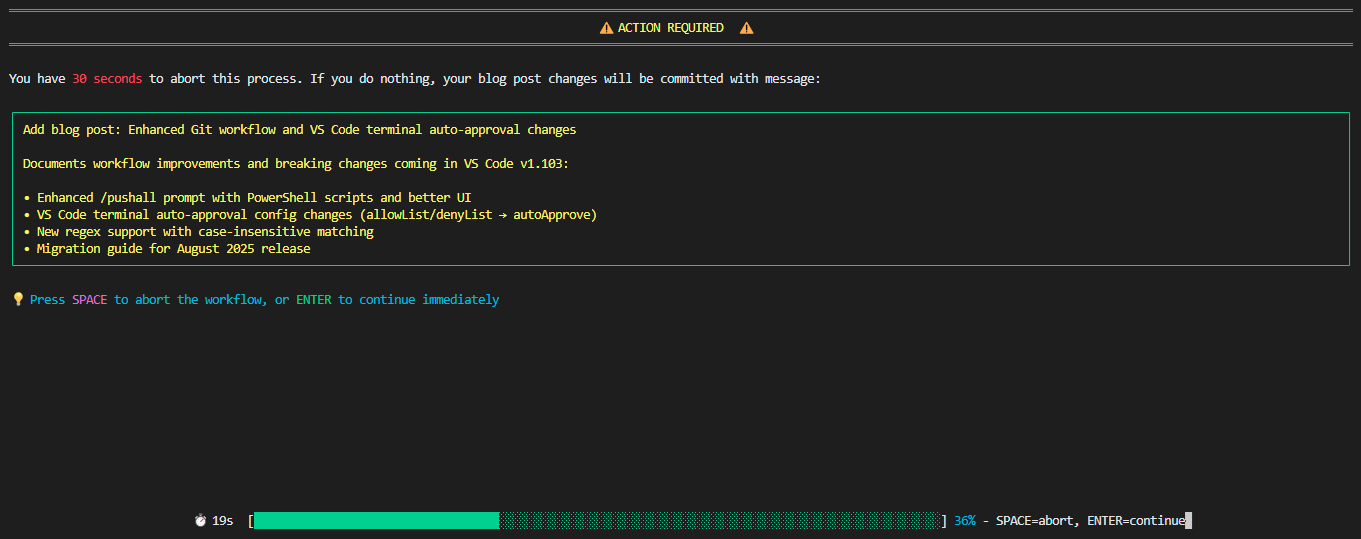This screenshot has width=1361, height=539.
Task: Click the 'New regex support' bullet line
Action: point(198,232)
